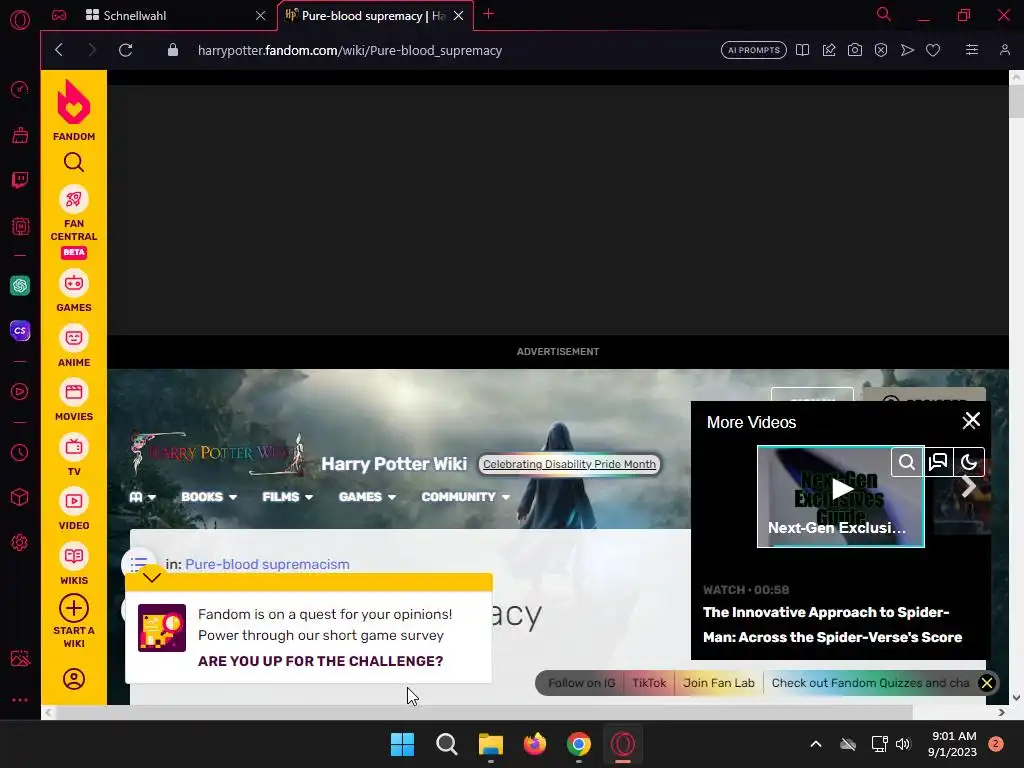This screenshot has height=768, width=1024.
Task: Expand the Books dropdown menu
Action: pyautogui.click(x=209, y=497)
